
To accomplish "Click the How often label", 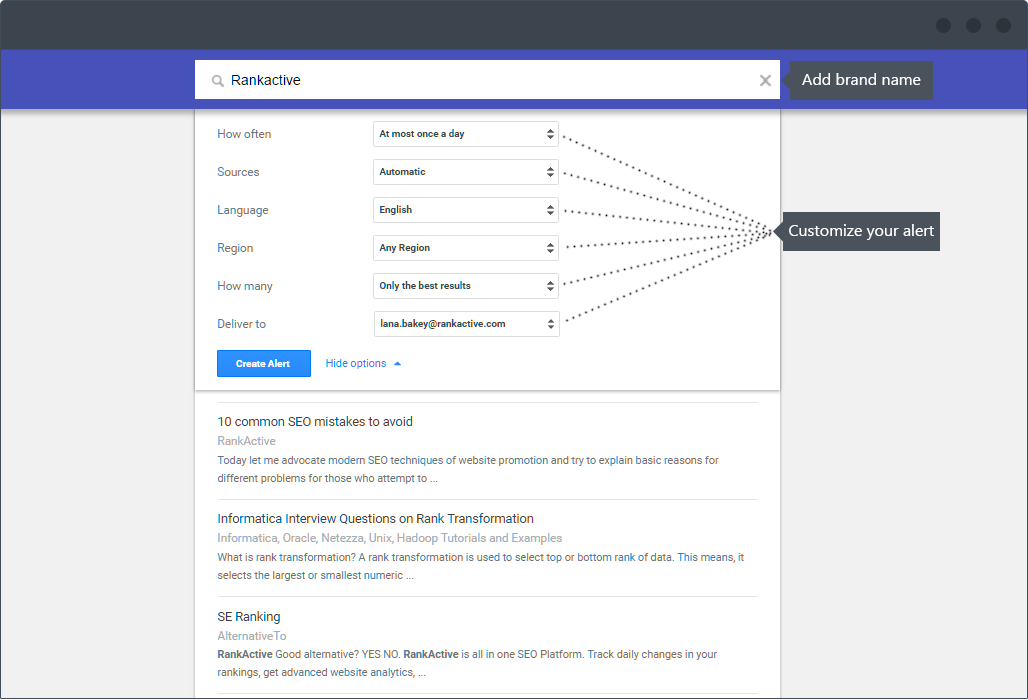I will point(244,134).
